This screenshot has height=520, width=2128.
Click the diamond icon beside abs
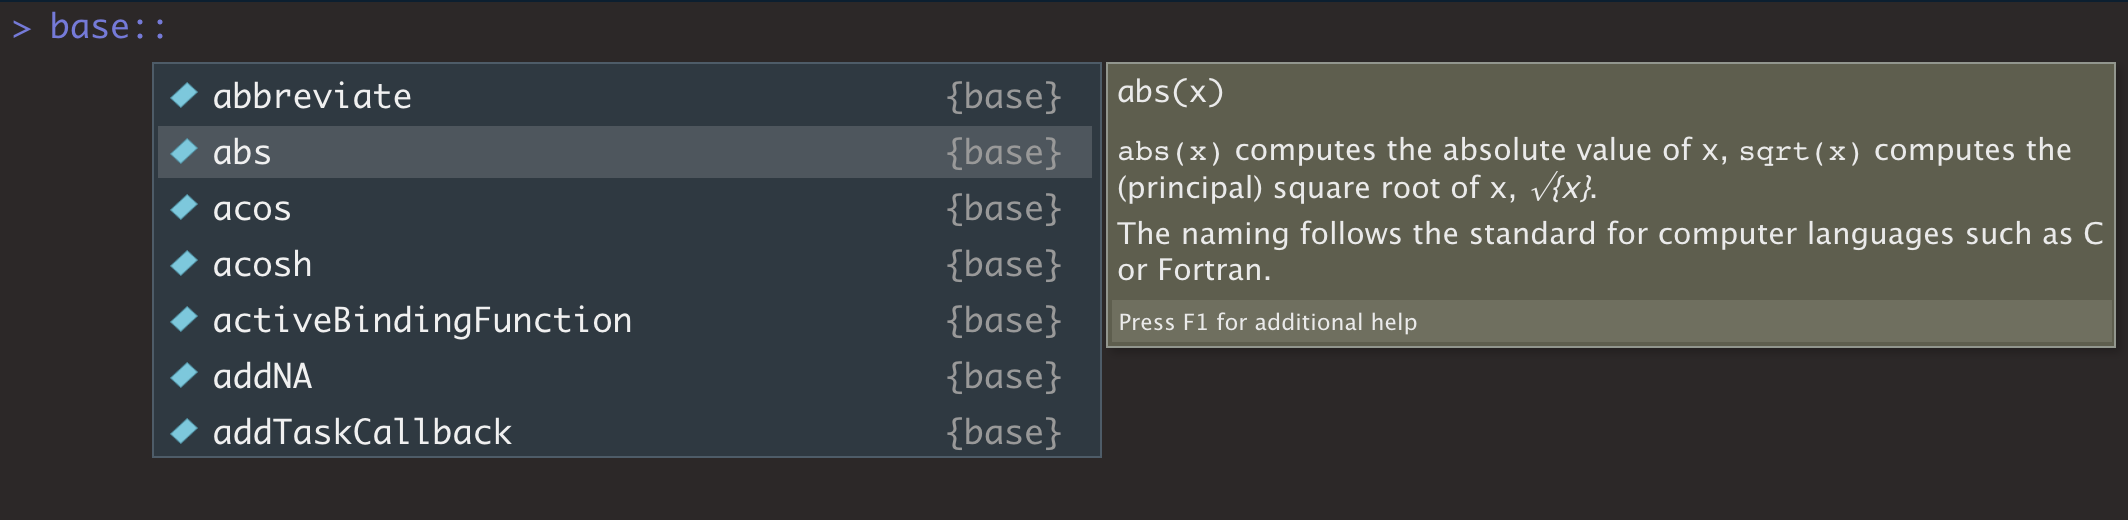pyautogui.click(x=184, y=152)
